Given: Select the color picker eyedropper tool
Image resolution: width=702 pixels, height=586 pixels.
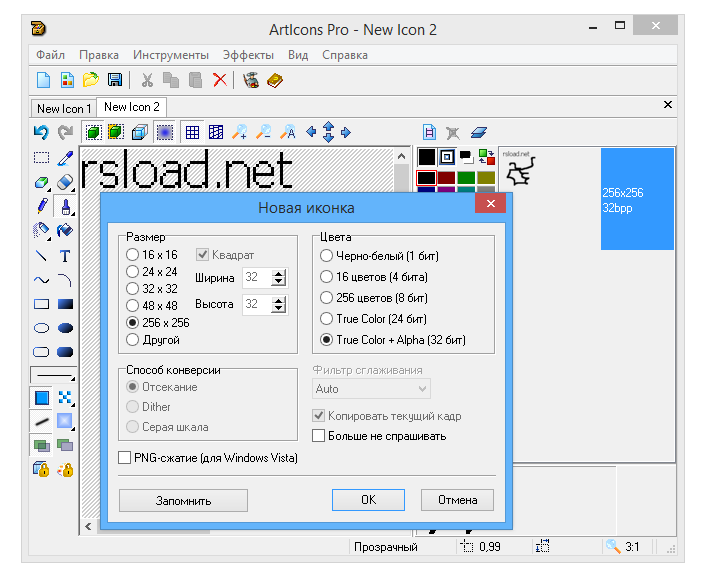Looking at the screenshot, I should coord(65,158).
